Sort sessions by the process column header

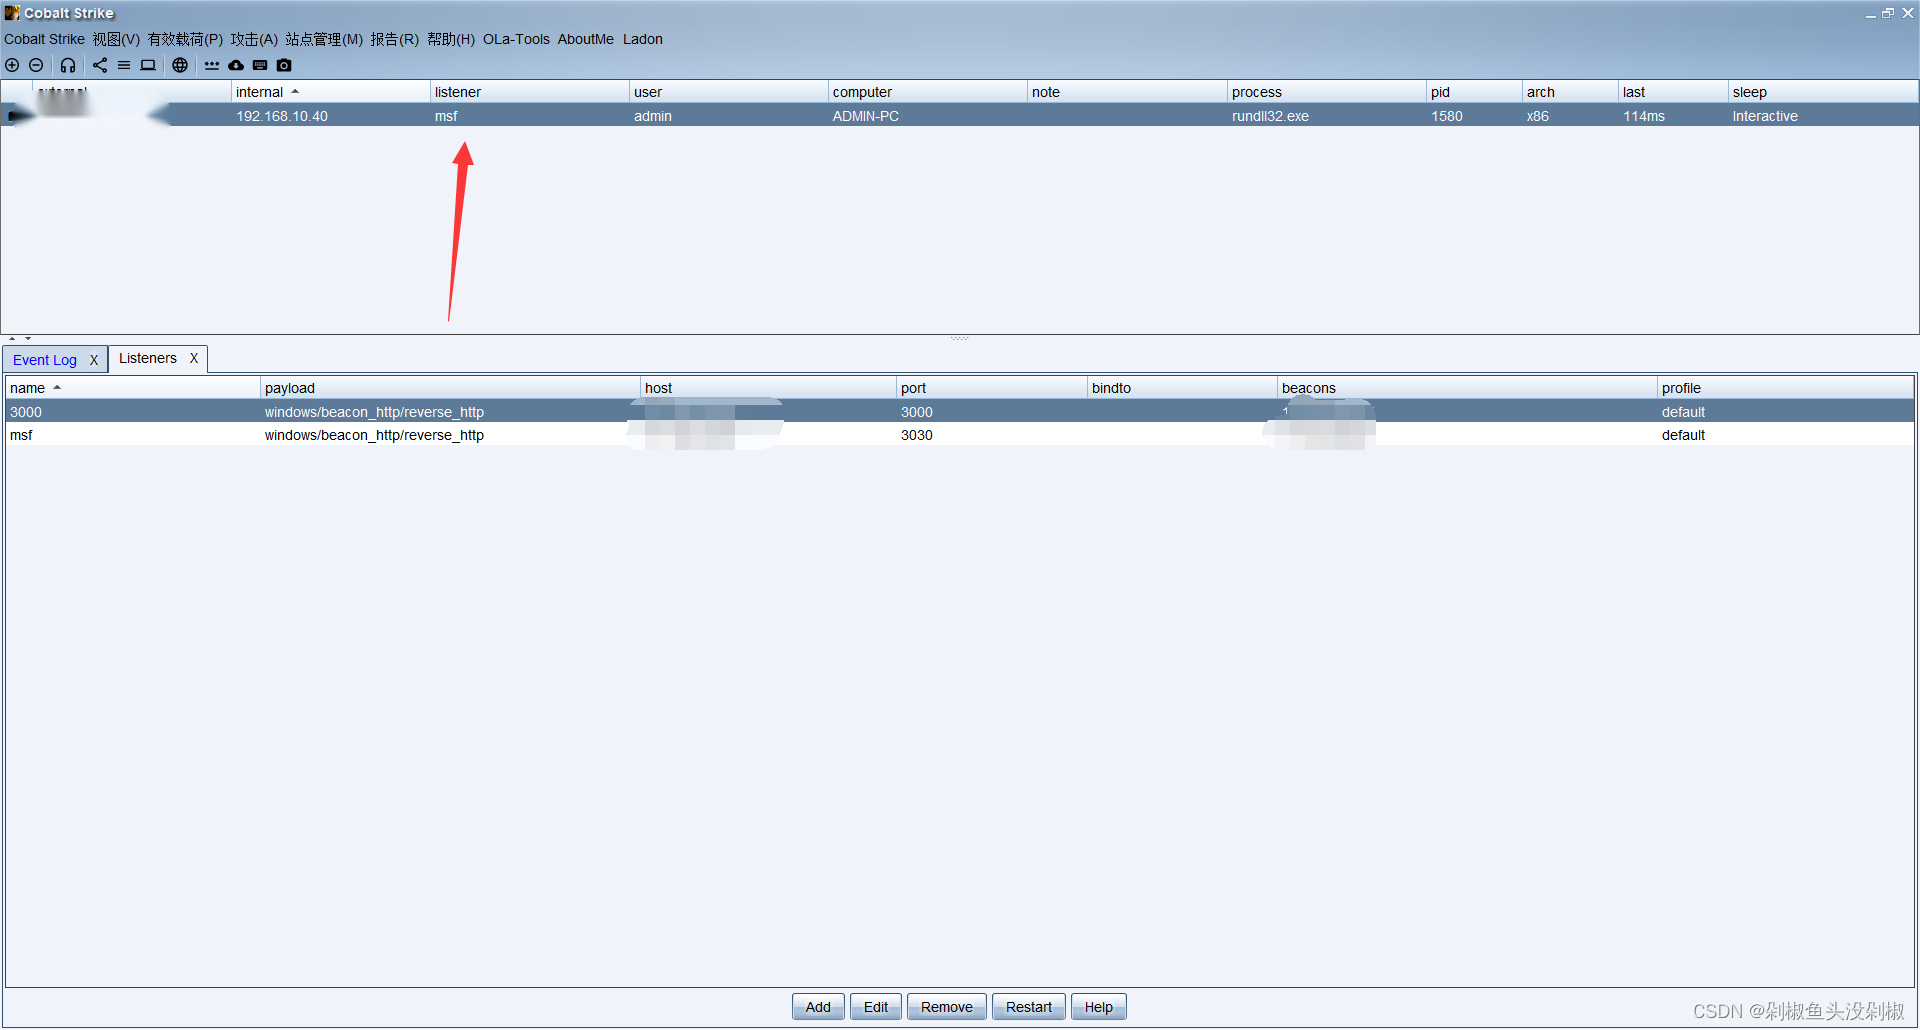pos(1326,92)
